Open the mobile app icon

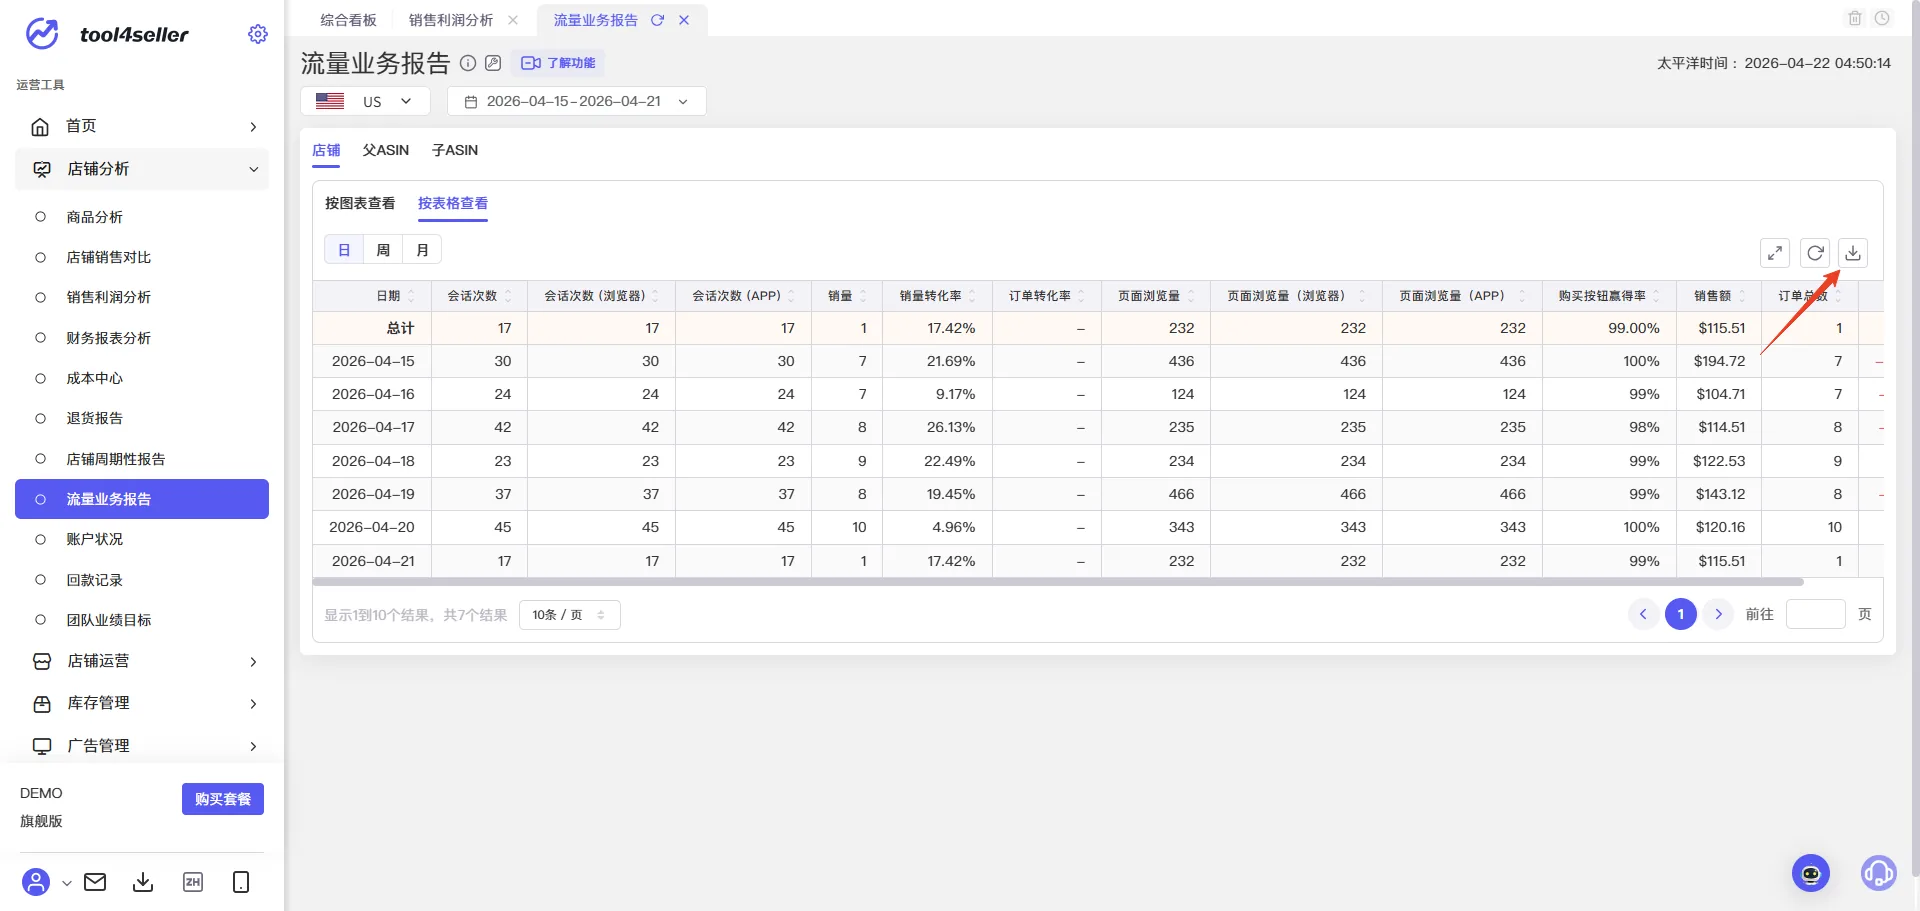[241, 882]
